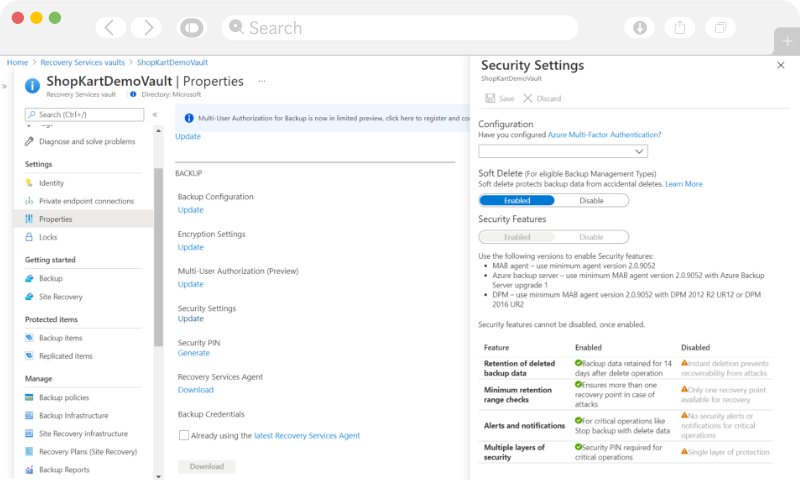Click Generate link under Security PIN
This screenshot has height=480, width=800.
click(193, 353)
